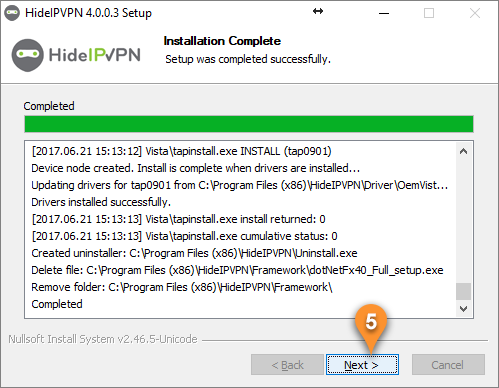The width and height of the screenshot is (499, 388).
Task: Close the setup window
Action: 475,13
